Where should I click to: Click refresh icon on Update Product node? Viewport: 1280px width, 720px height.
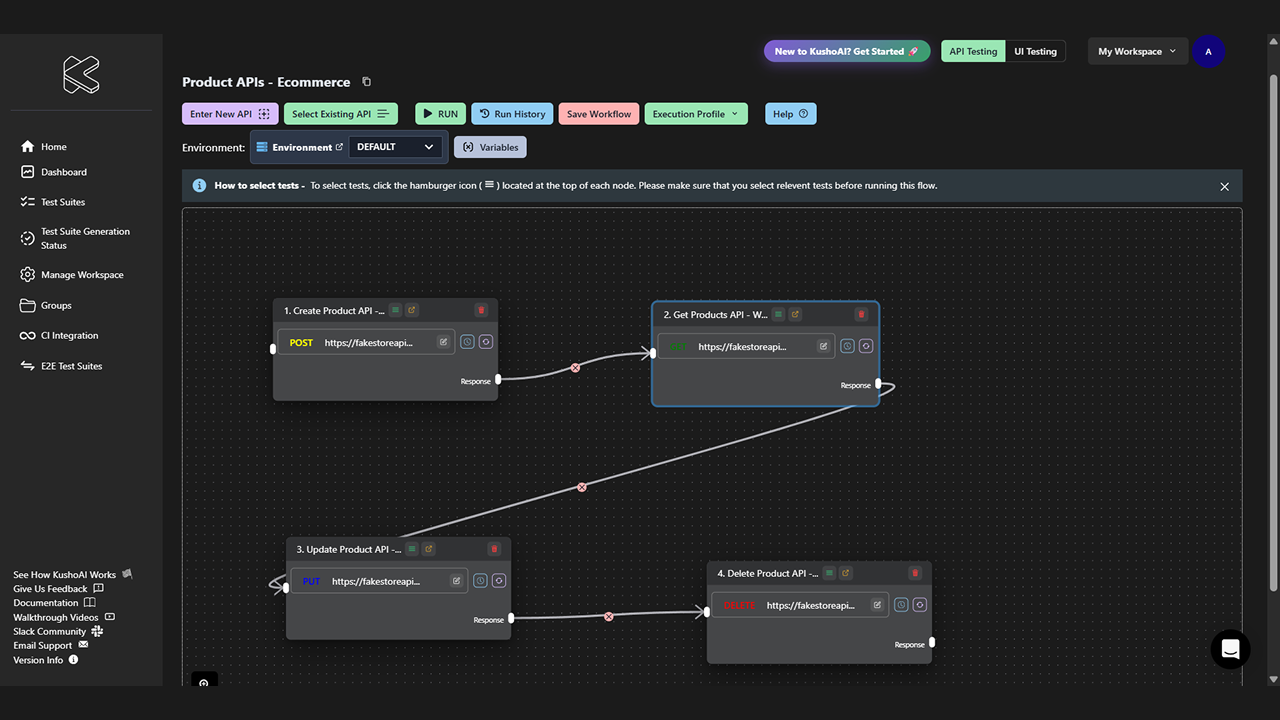(x=499, y=581)
